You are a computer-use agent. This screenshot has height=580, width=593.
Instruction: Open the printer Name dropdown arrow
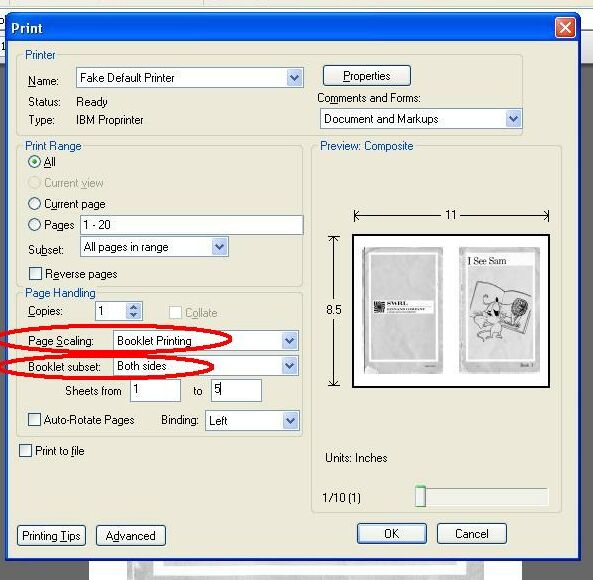click(x=295, y=78)
